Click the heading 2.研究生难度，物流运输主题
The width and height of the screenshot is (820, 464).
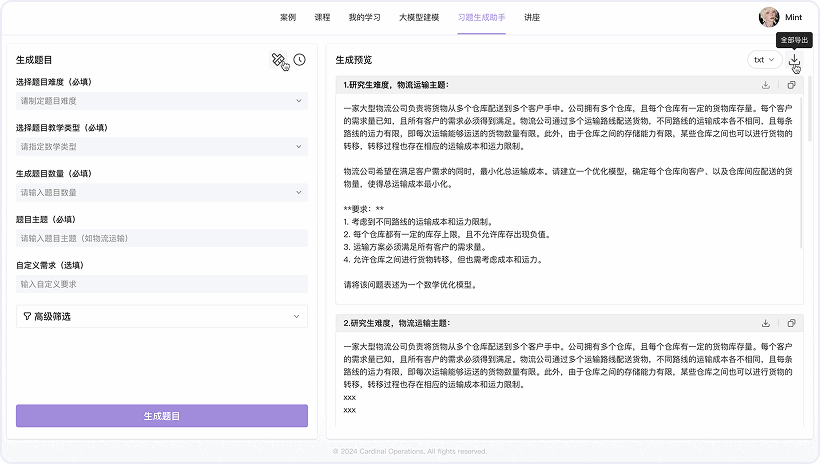pos(397,323)
